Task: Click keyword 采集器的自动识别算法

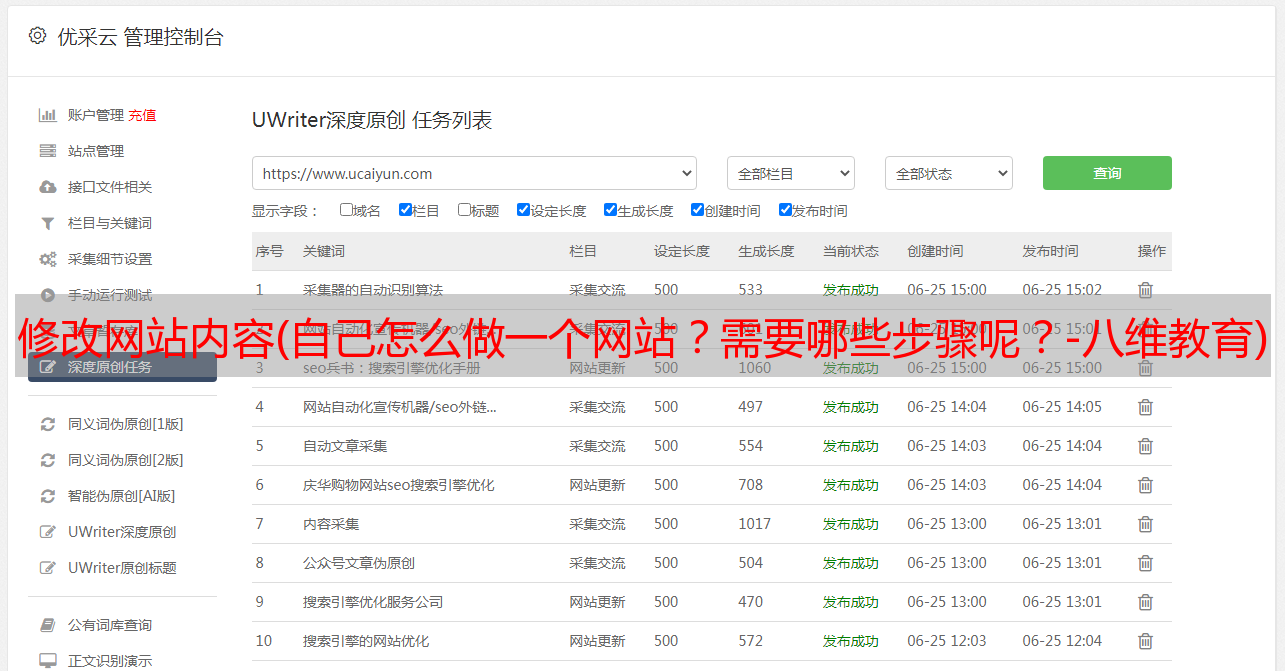Action: 373,290
